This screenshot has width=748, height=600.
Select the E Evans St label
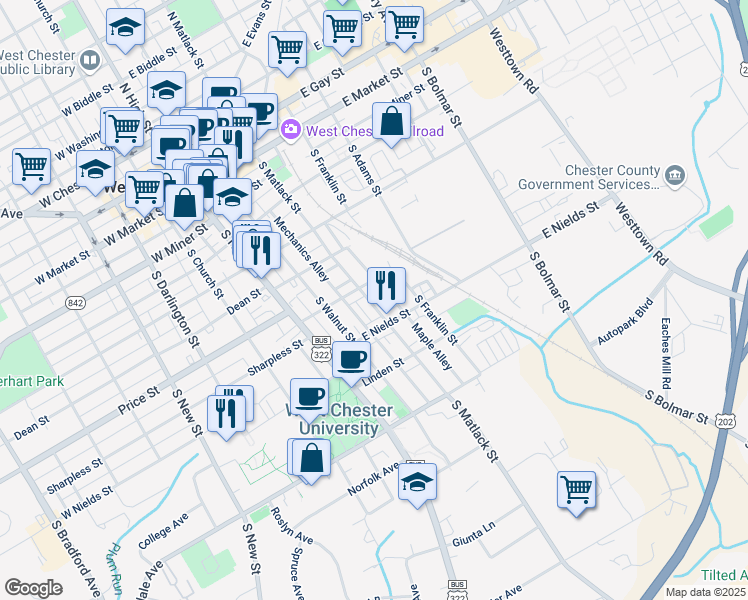click(x=256, y=23)
